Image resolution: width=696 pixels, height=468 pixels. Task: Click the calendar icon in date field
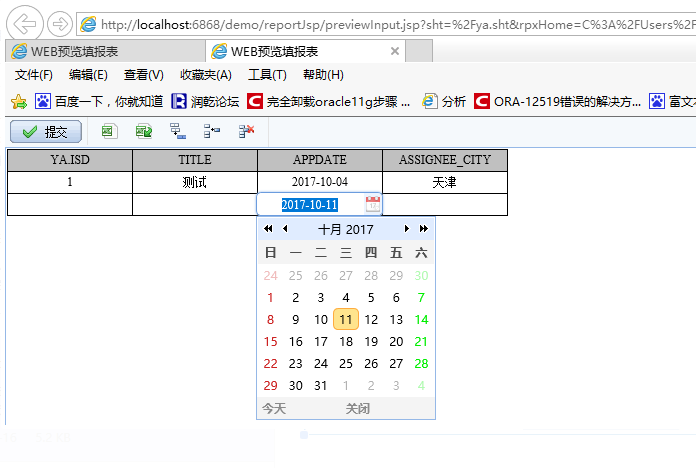(372, 205)
